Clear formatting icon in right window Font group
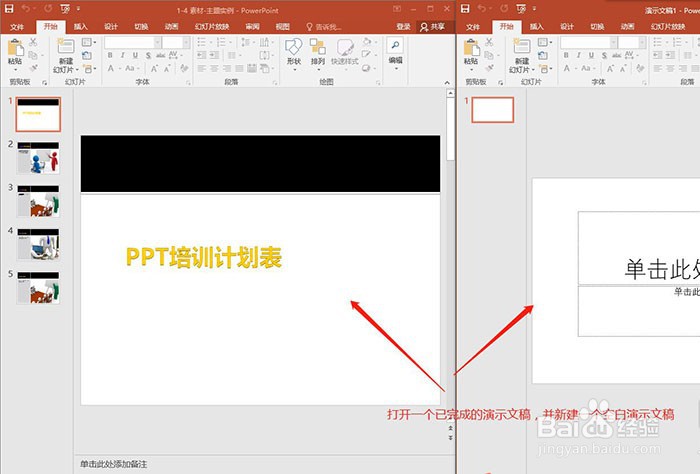The height and width of the screenshot is (474, 700). (x=641, y=69)
